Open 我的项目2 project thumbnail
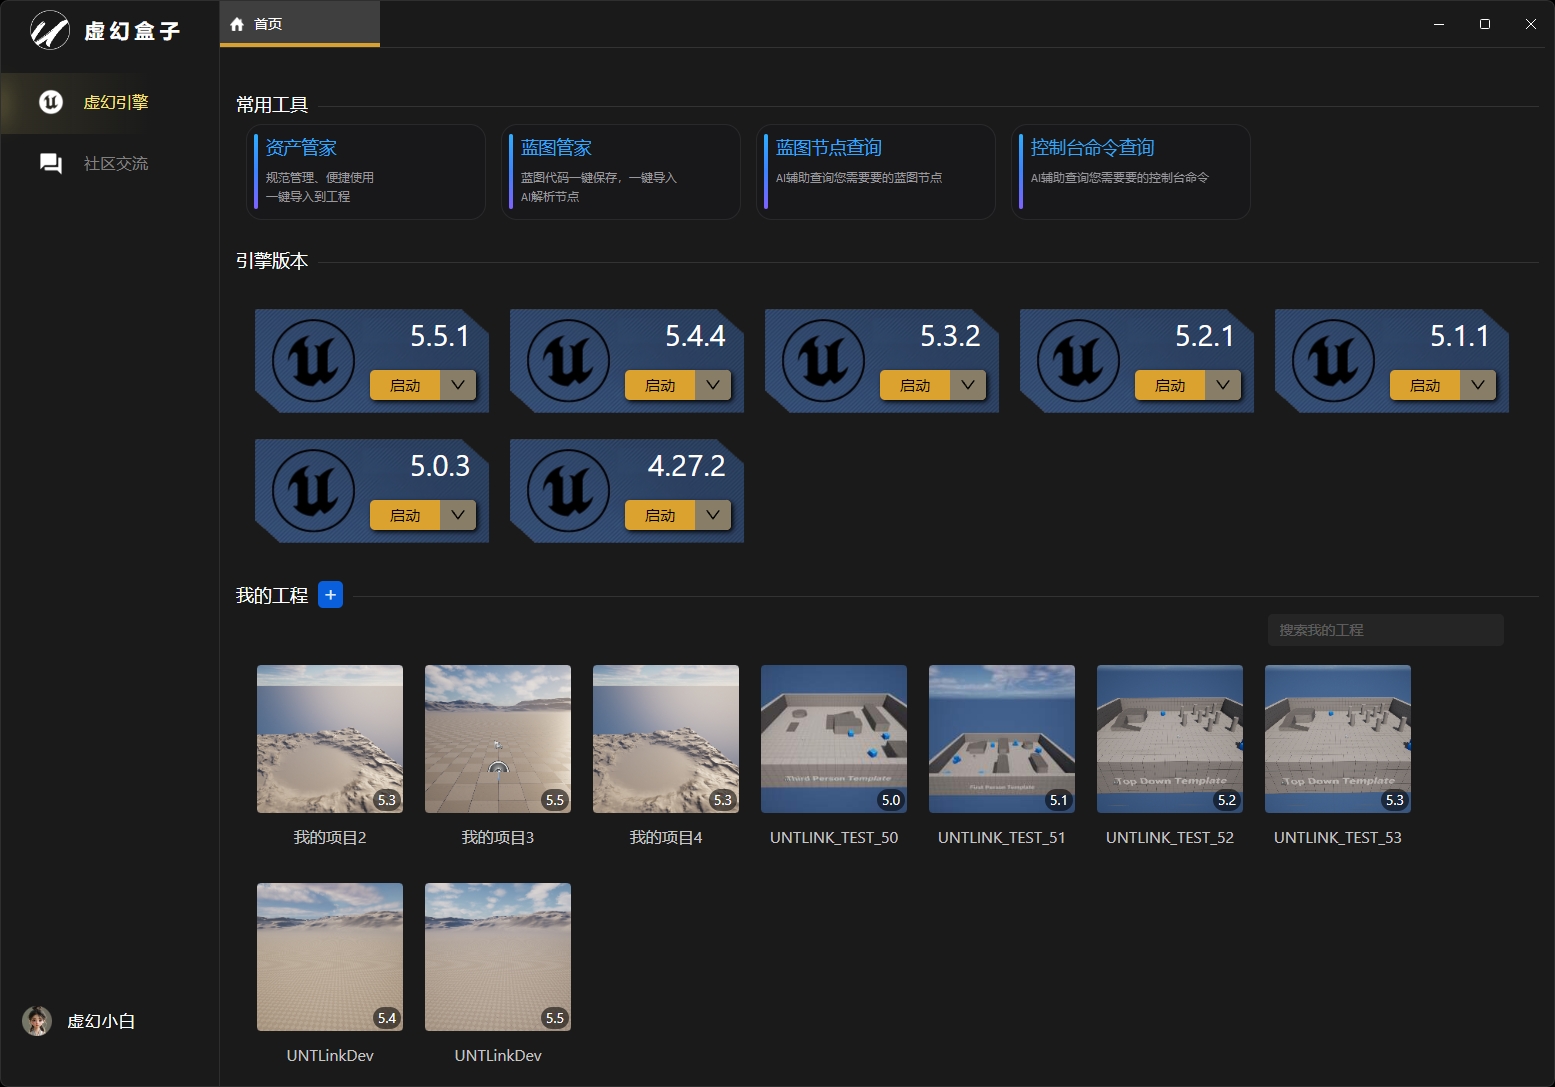Image resolution: width=1555 pixels, height=1087 pixels. pos(330,739)
